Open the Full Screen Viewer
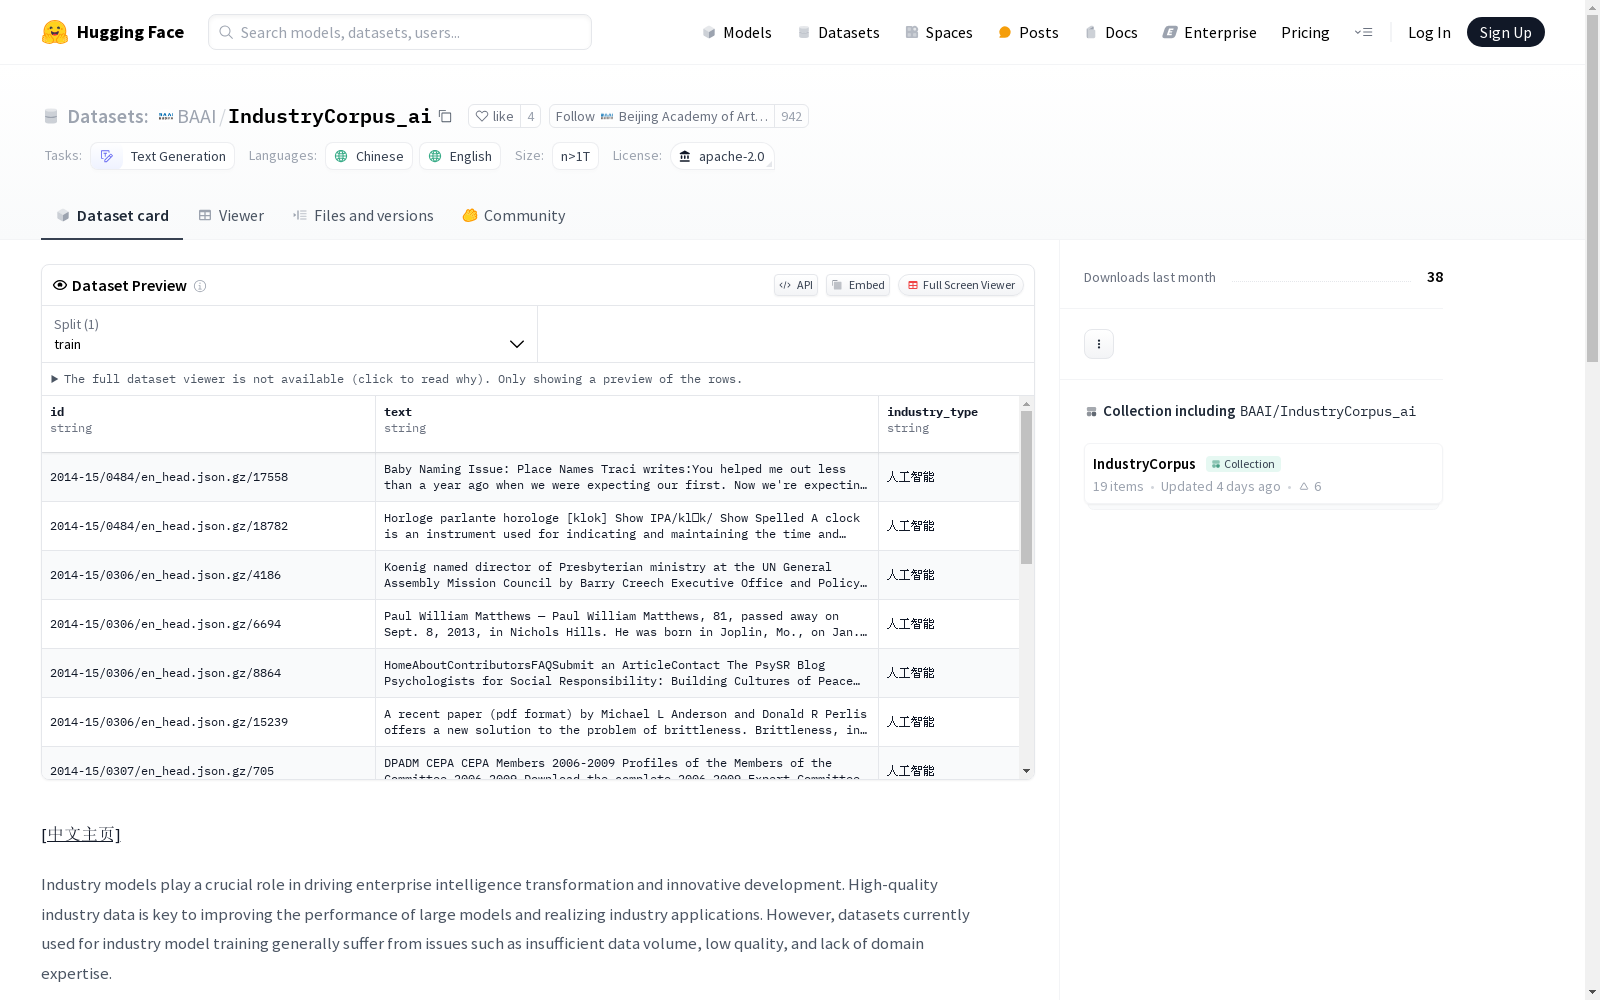This screenshot has width=1600, height=1000. point(961,285)
